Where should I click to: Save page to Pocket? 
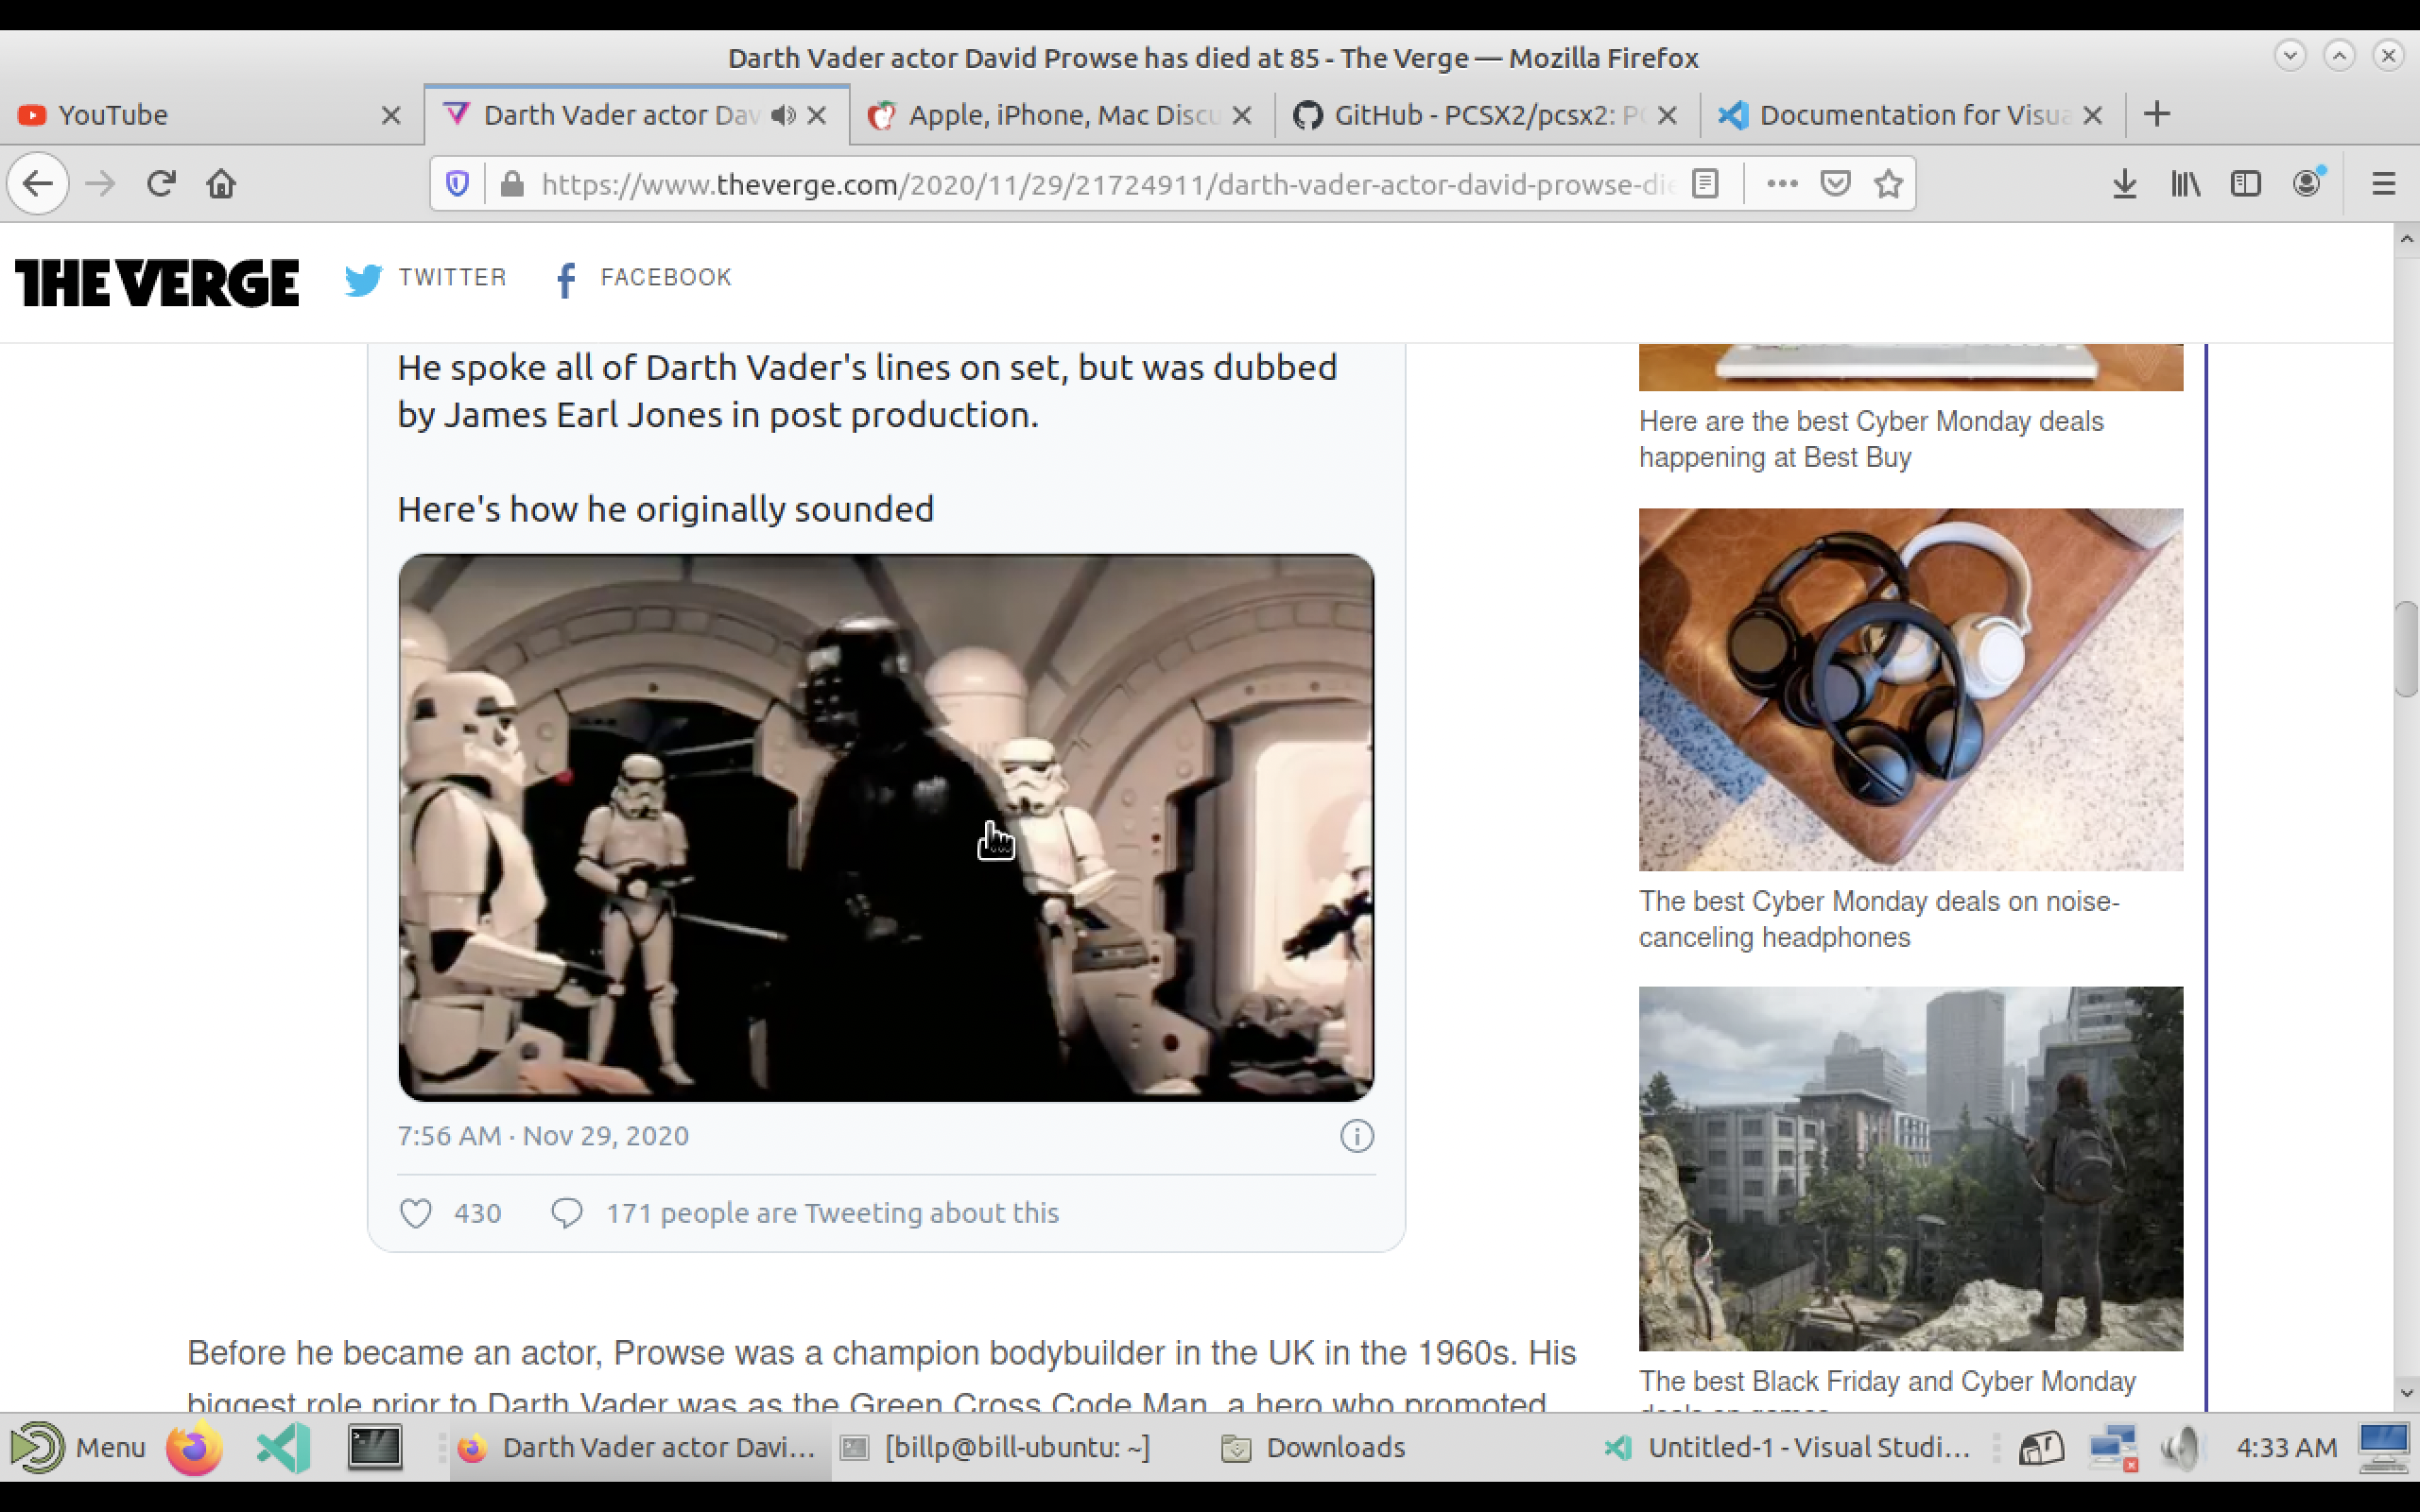click(1835, 184)
